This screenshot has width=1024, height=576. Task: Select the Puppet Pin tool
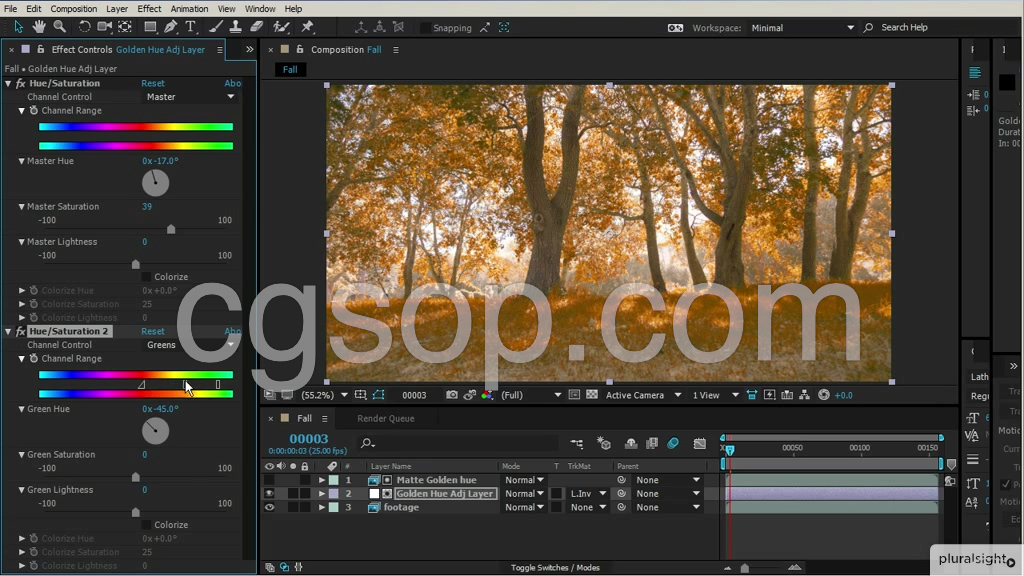click(308, 27)
